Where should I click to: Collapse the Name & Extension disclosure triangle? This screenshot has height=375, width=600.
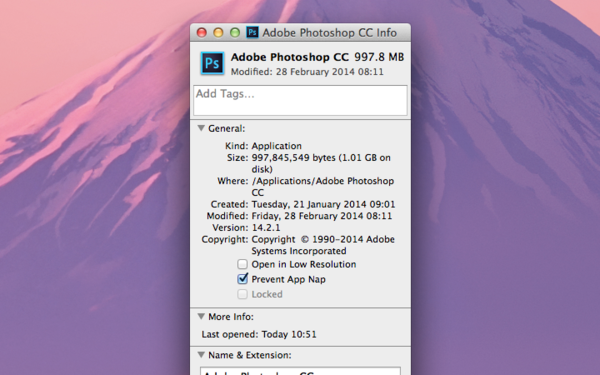(201, 355)
